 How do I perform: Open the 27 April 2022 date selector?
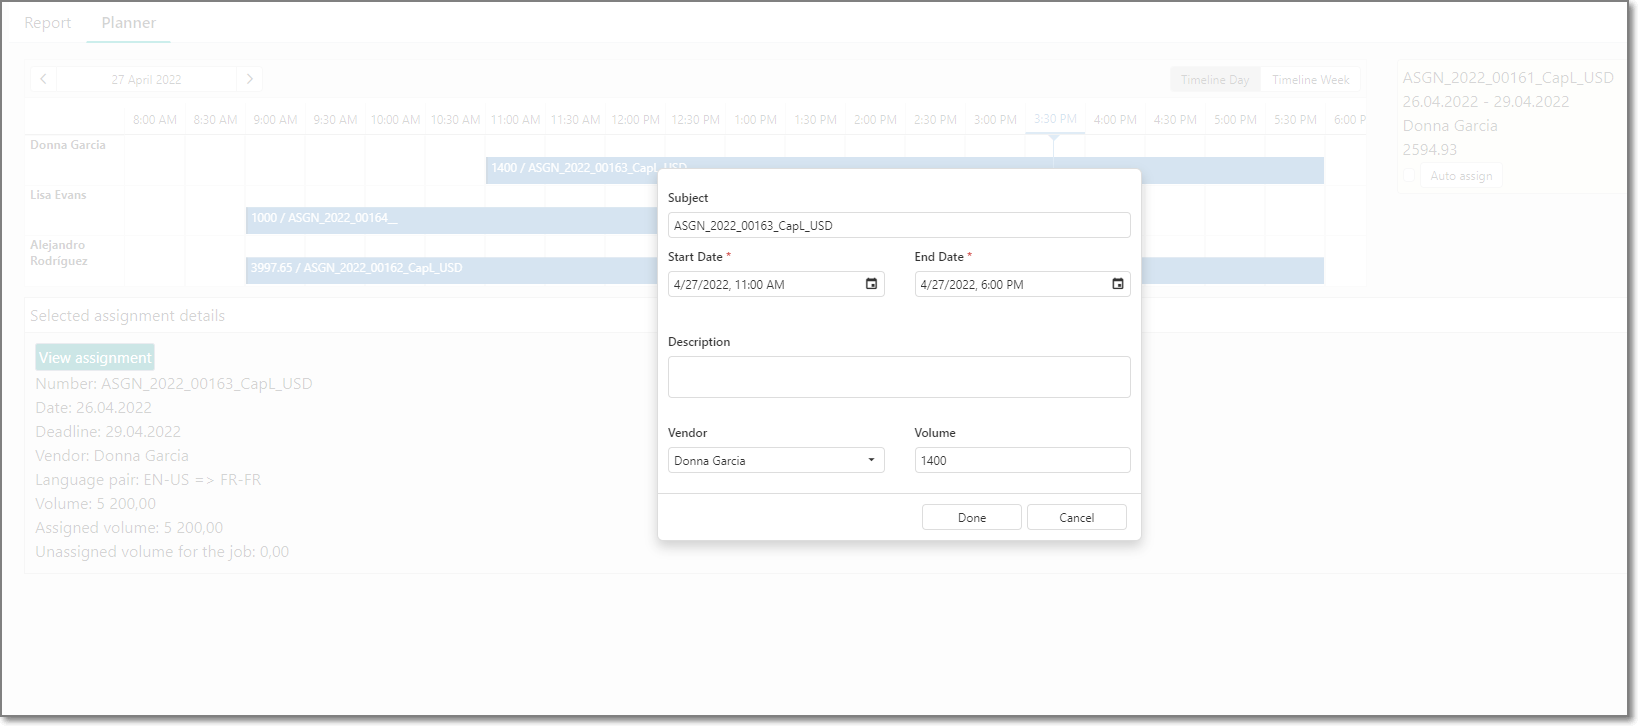click(x=146, y=79)
